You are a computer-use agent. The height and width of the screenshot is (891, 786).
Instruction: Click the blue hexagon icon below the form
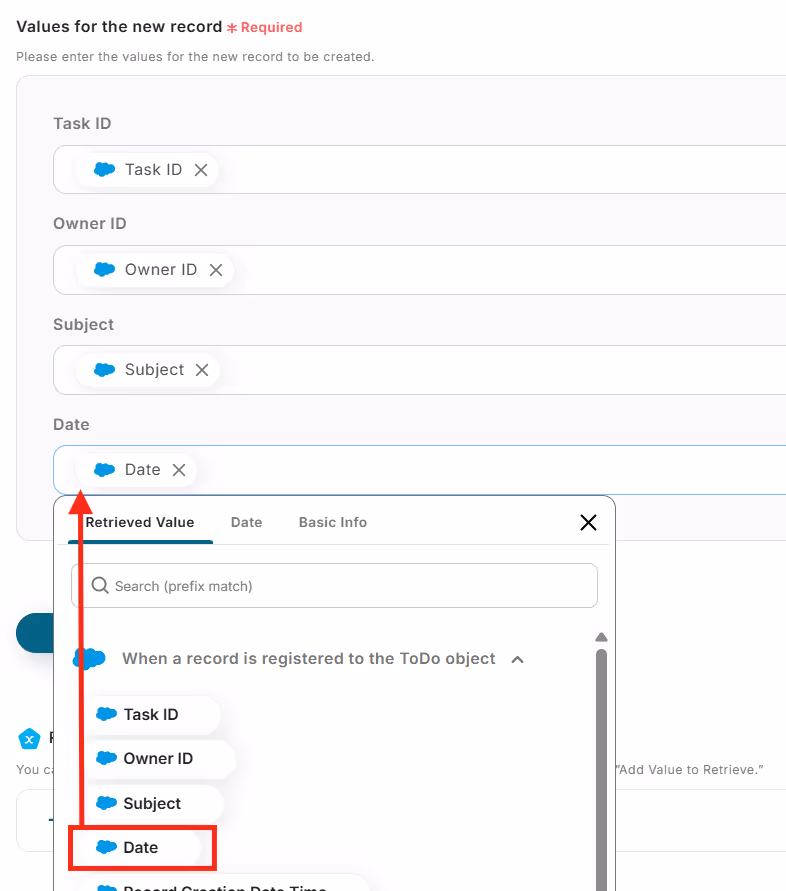pyautogui.click(x=30, y=739)
